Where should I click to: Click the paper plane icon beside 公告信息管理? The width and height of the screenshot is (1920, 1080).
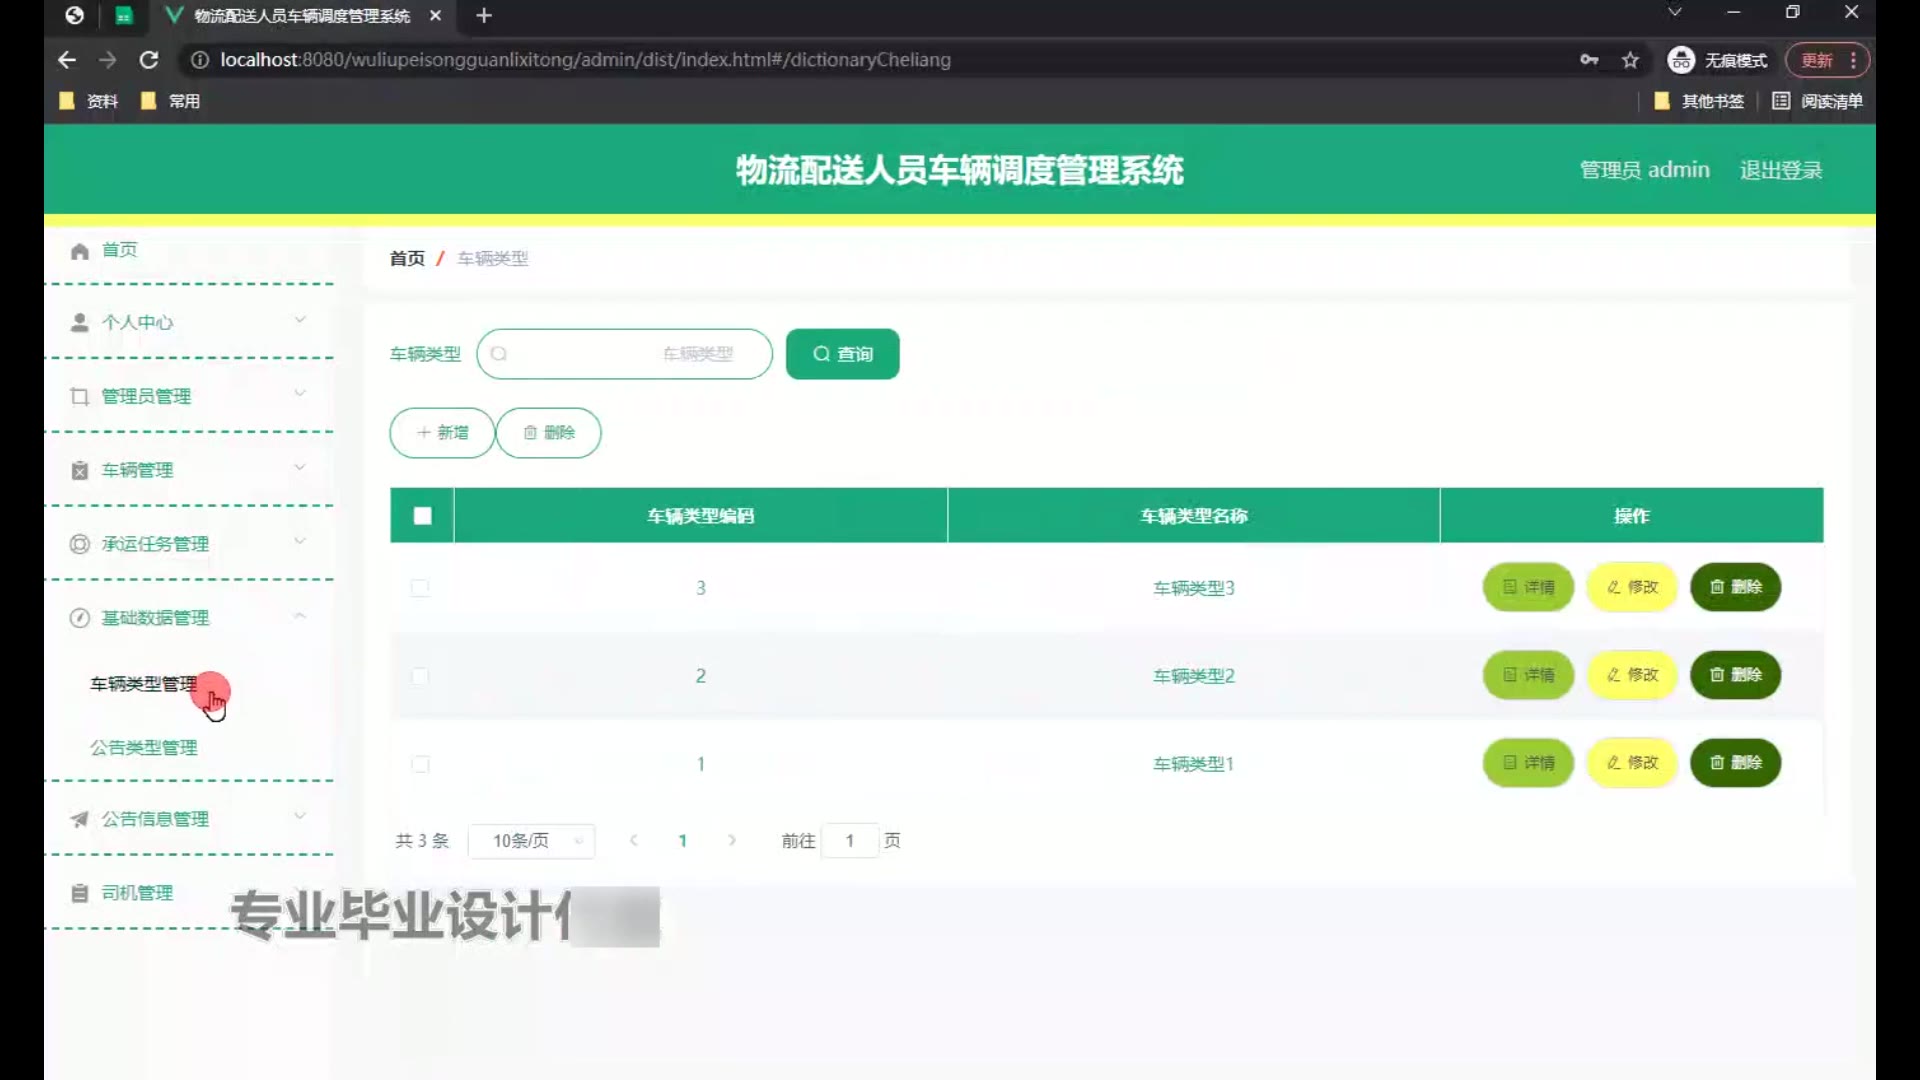[80, 819]
